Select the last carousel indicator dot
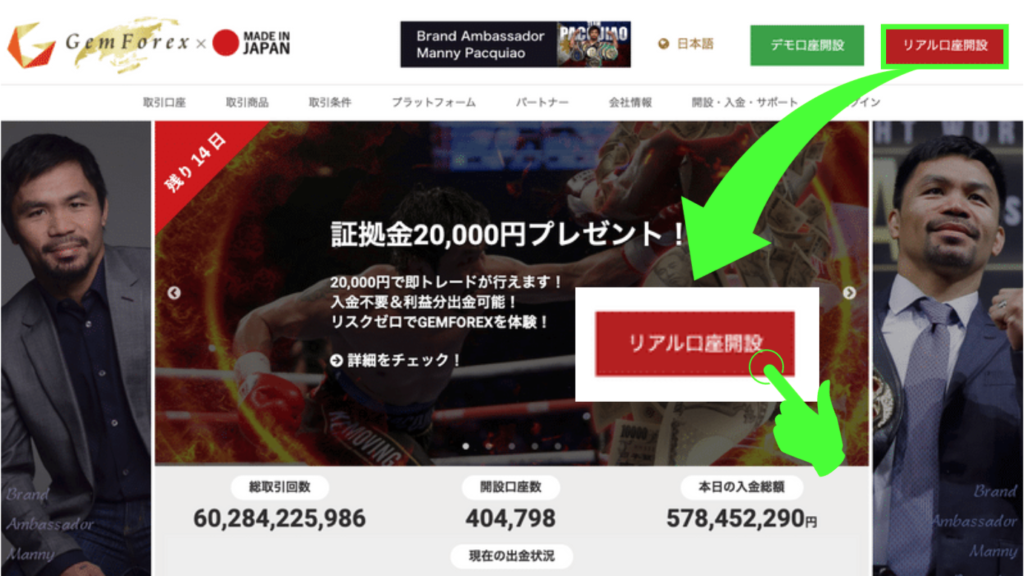 point(558,446)
